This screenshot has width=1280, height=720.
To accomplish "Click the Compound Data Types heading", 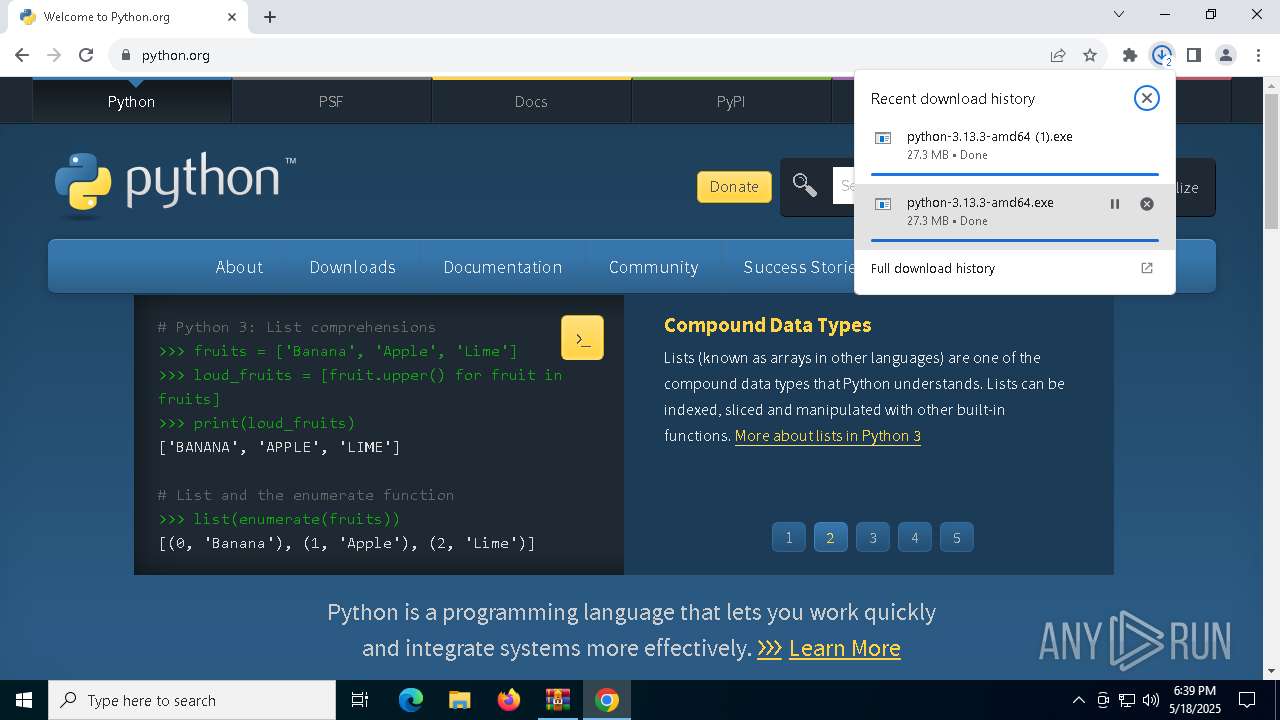I will 767,325.
